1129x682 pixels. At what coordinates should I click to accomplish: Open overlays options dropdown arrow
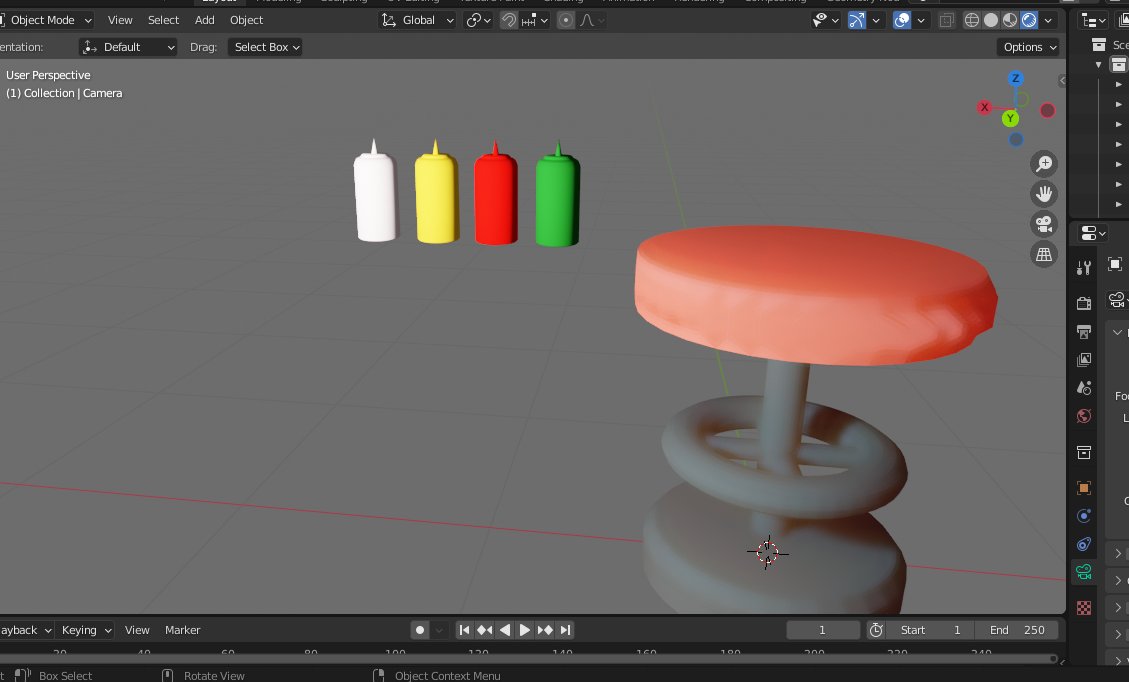point(920,20)
